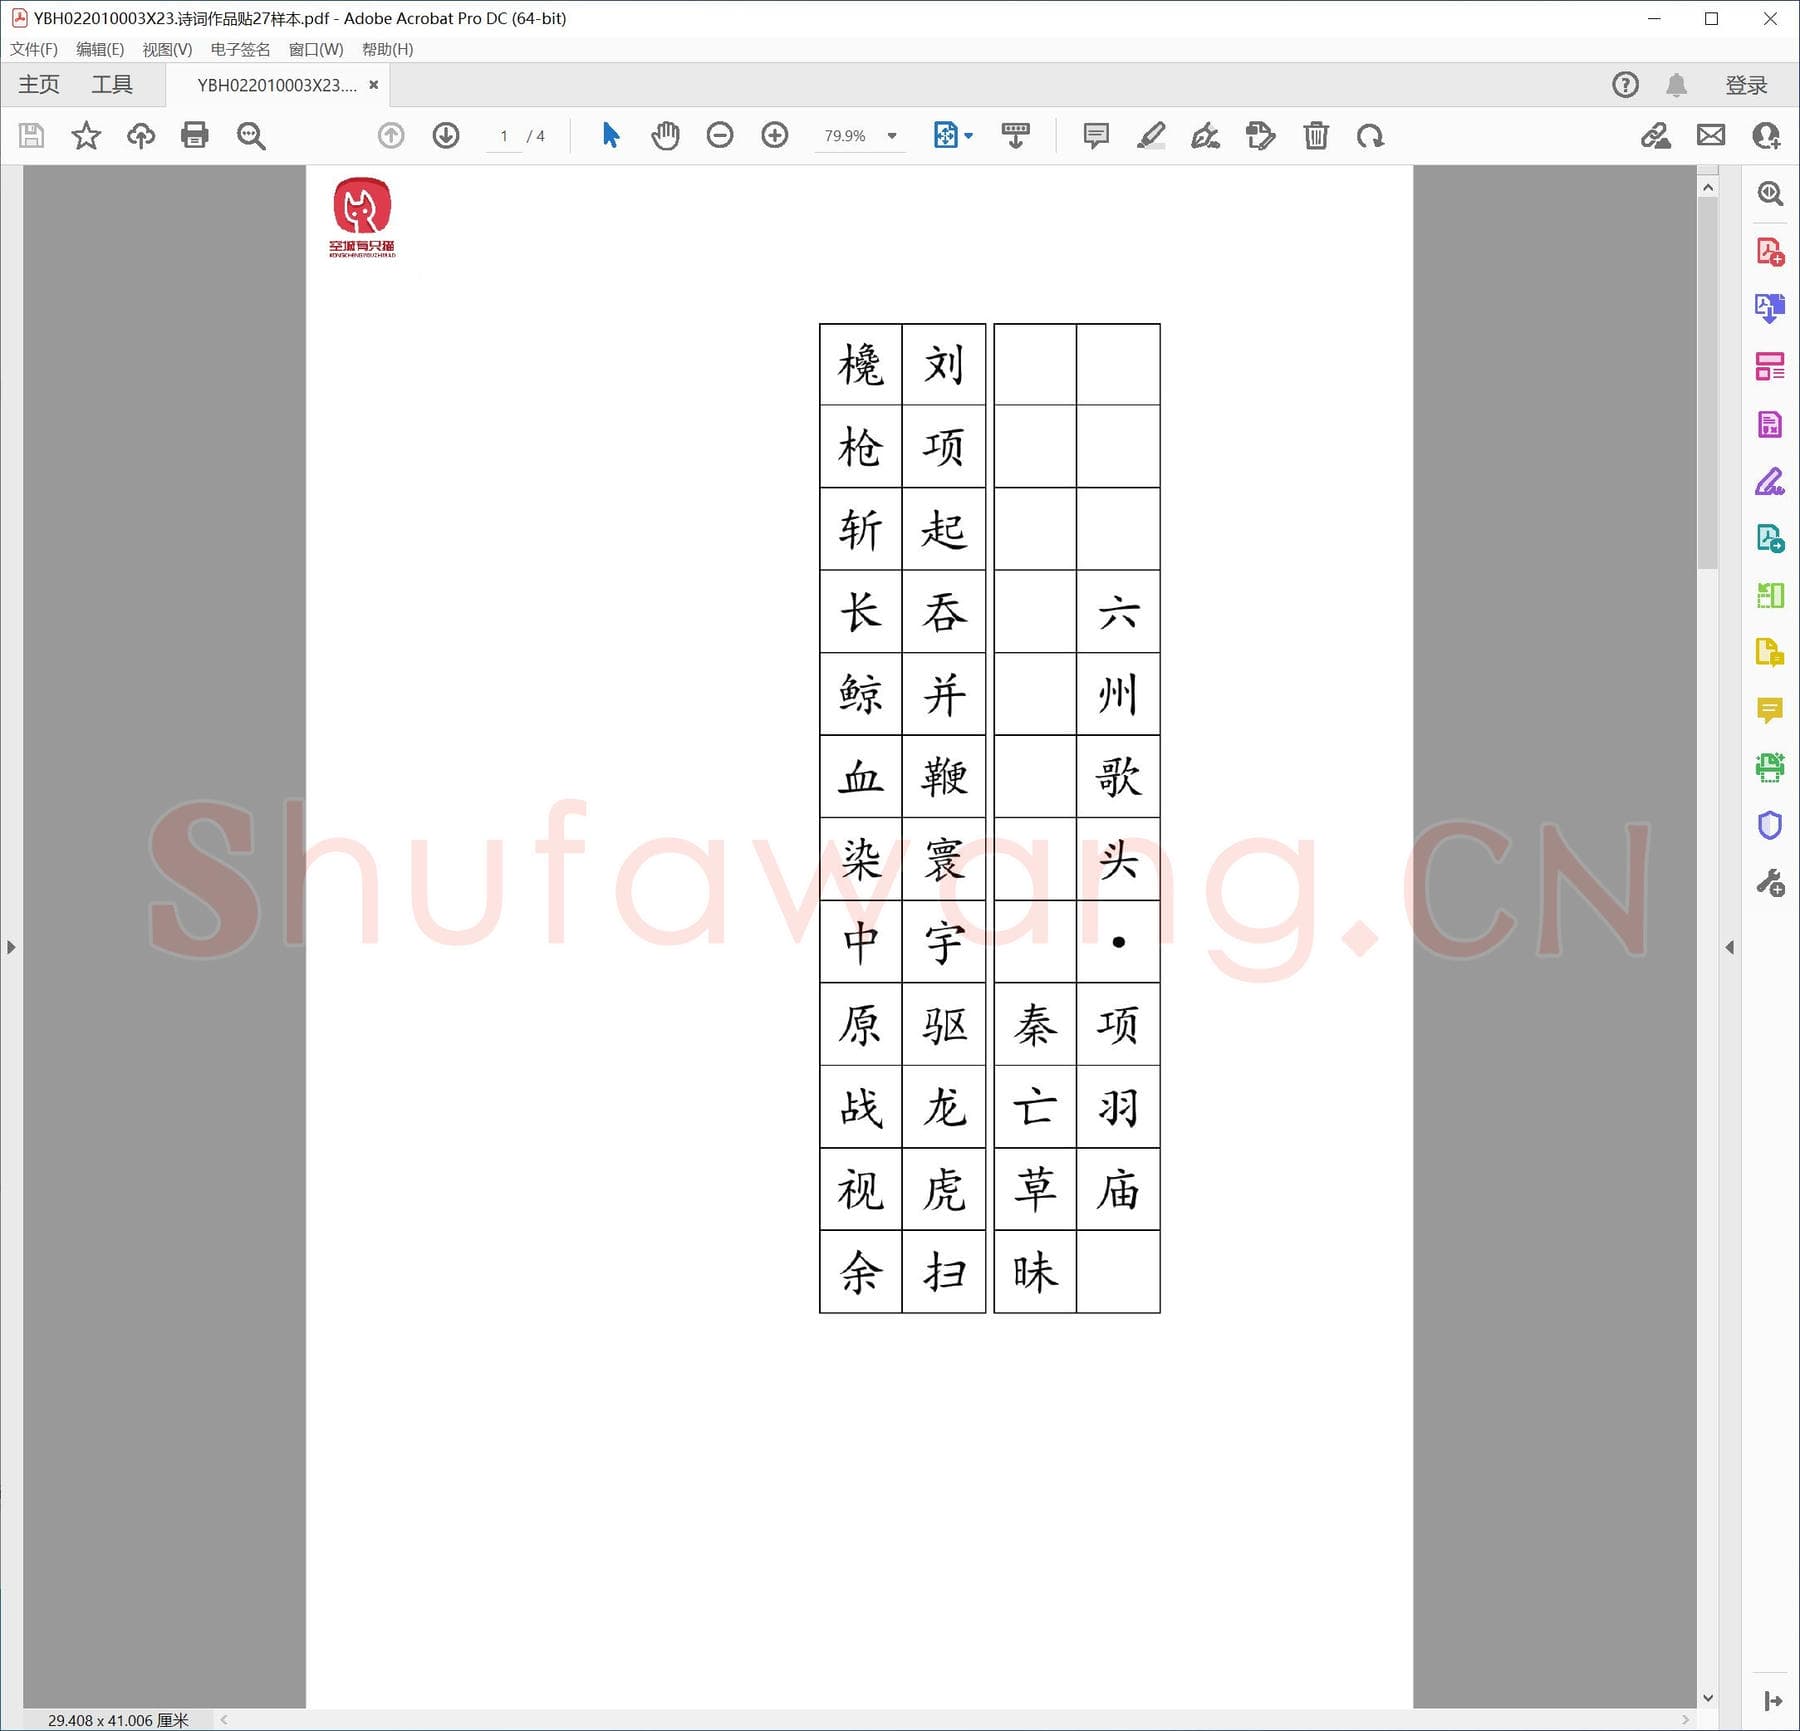Image resolution: width=1800 pixels, height=1731 pixels.
Task: Open the green Scan and OCR printer tool
Action: click(1770, 768)
